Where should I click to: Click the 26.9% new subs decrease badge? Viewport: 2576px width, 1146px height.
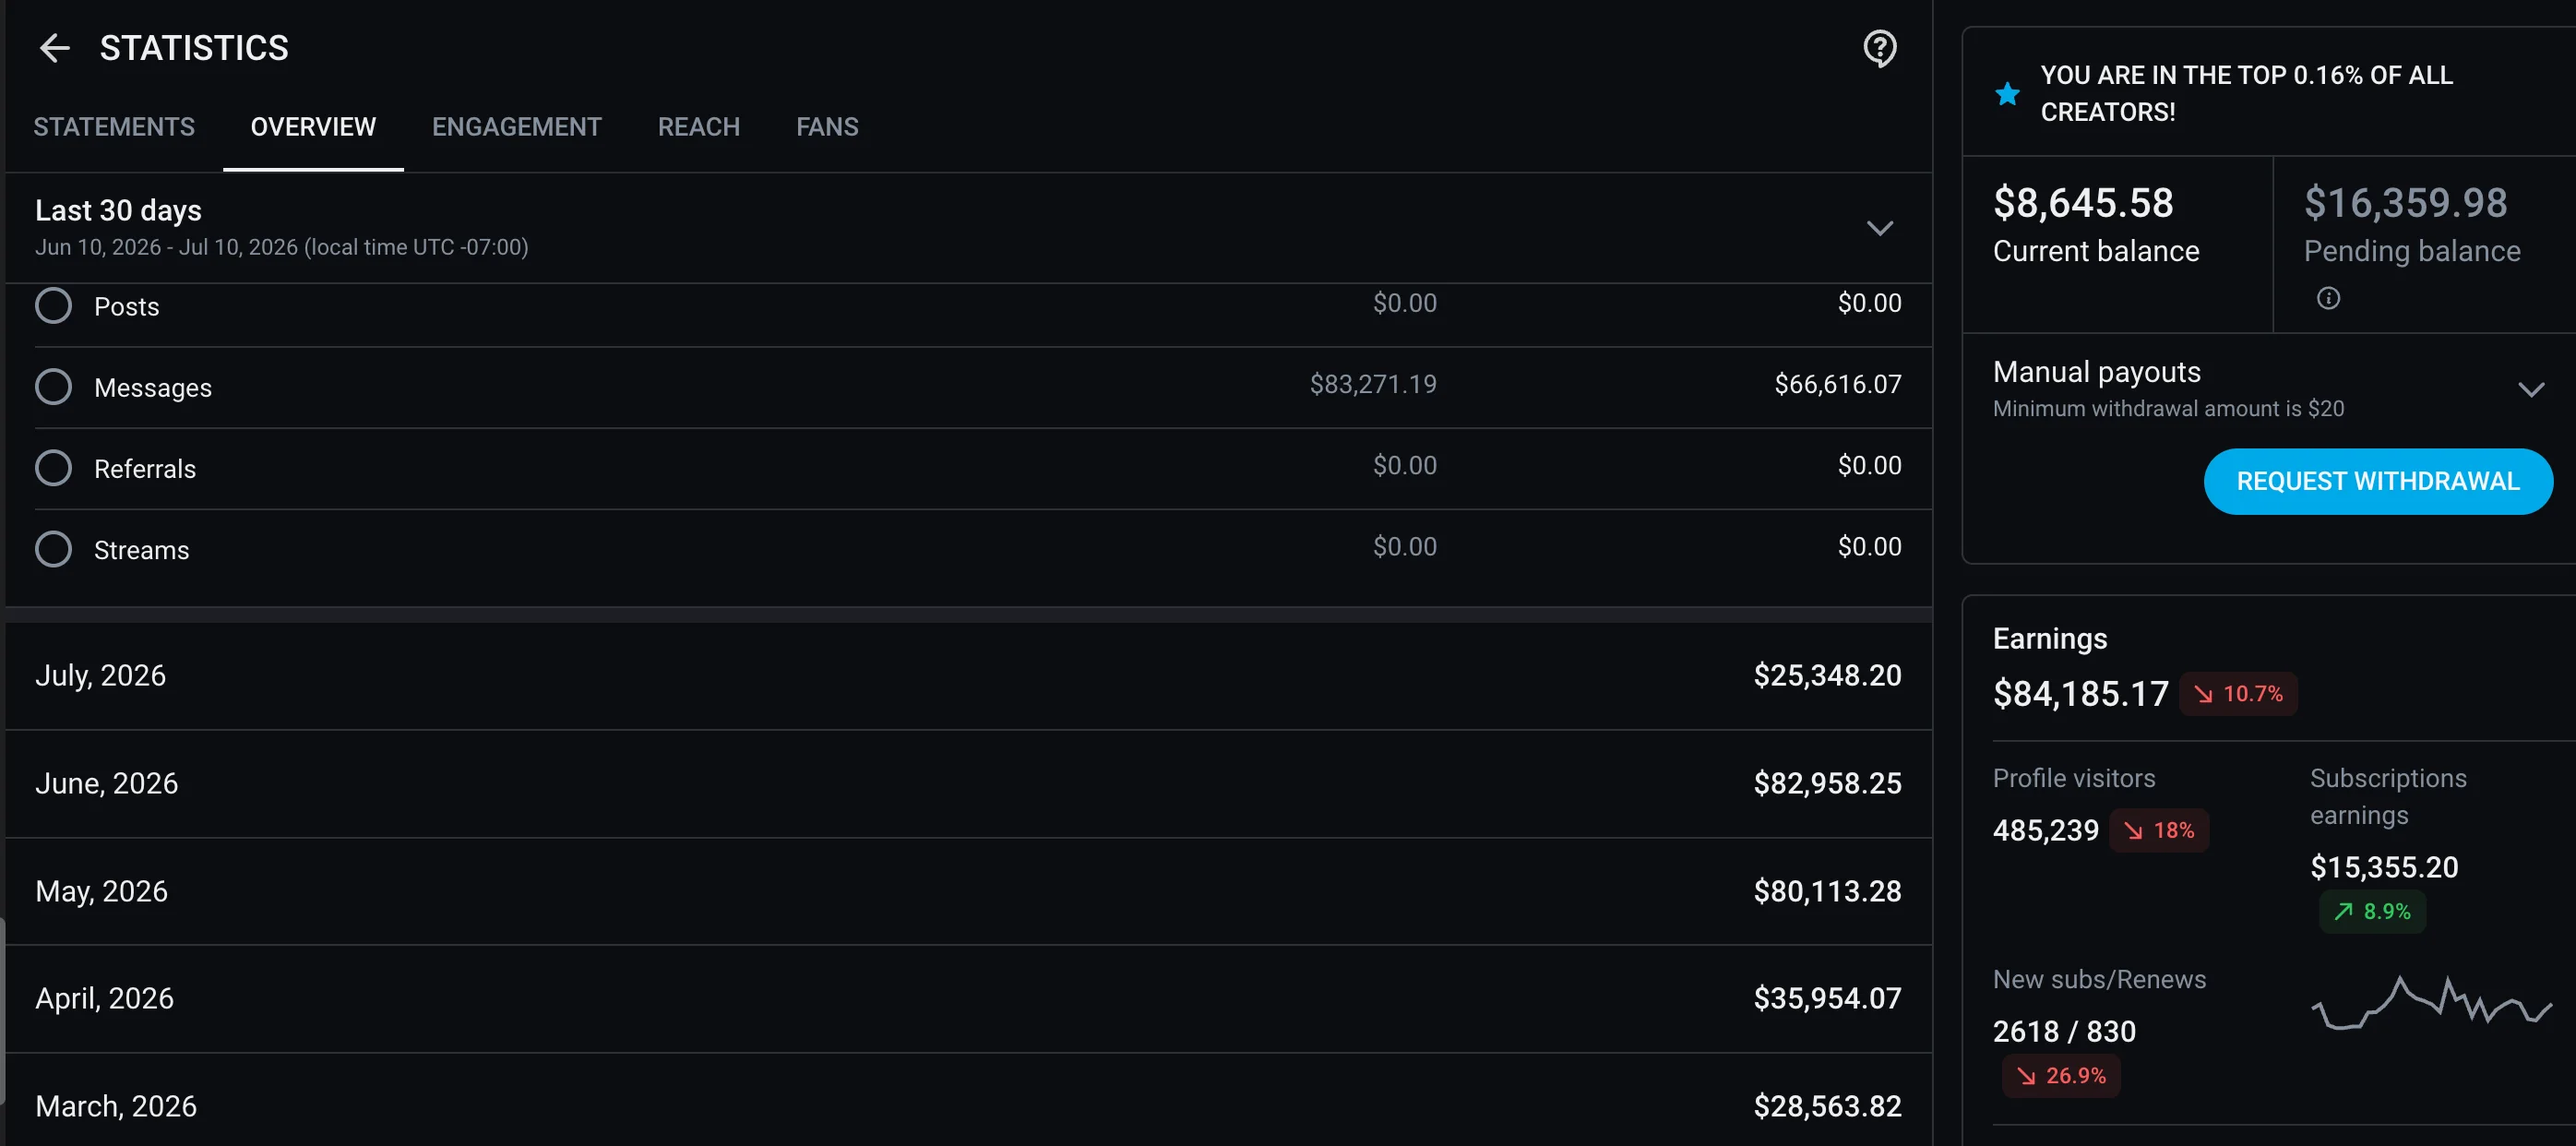[x=2061, y=1076]
